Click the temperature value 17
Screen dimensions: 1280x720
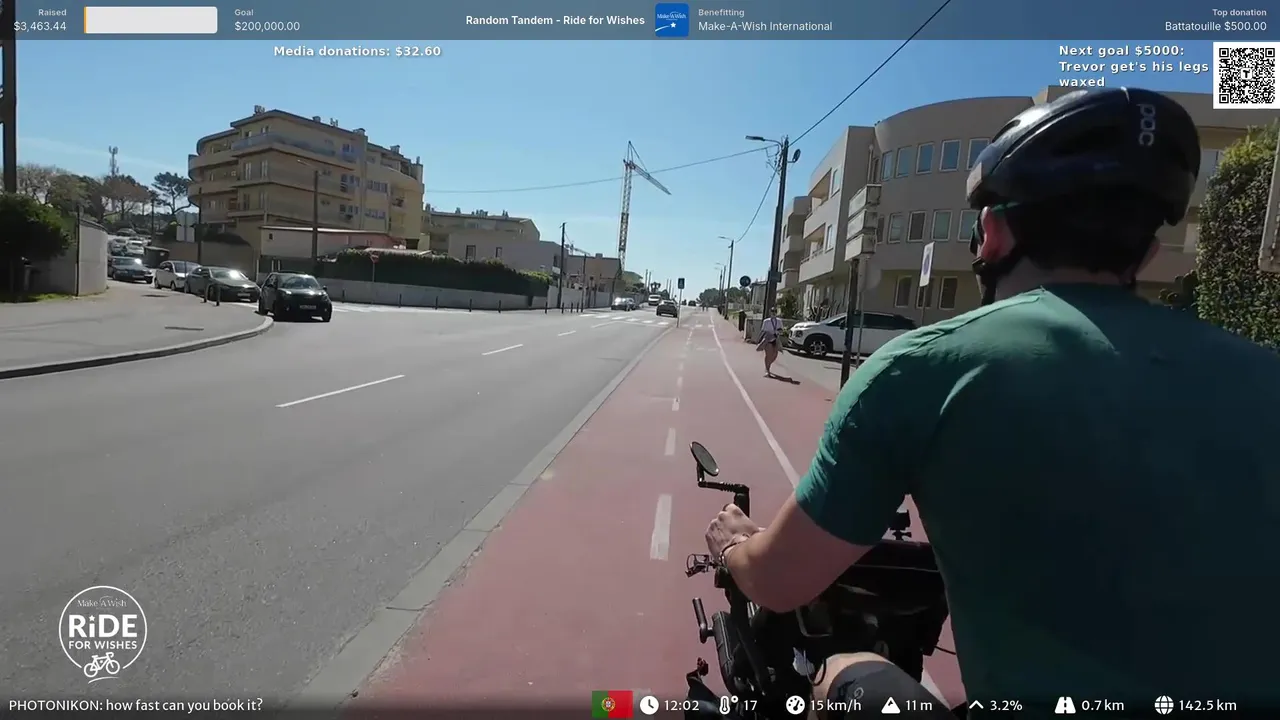[750, 705]
